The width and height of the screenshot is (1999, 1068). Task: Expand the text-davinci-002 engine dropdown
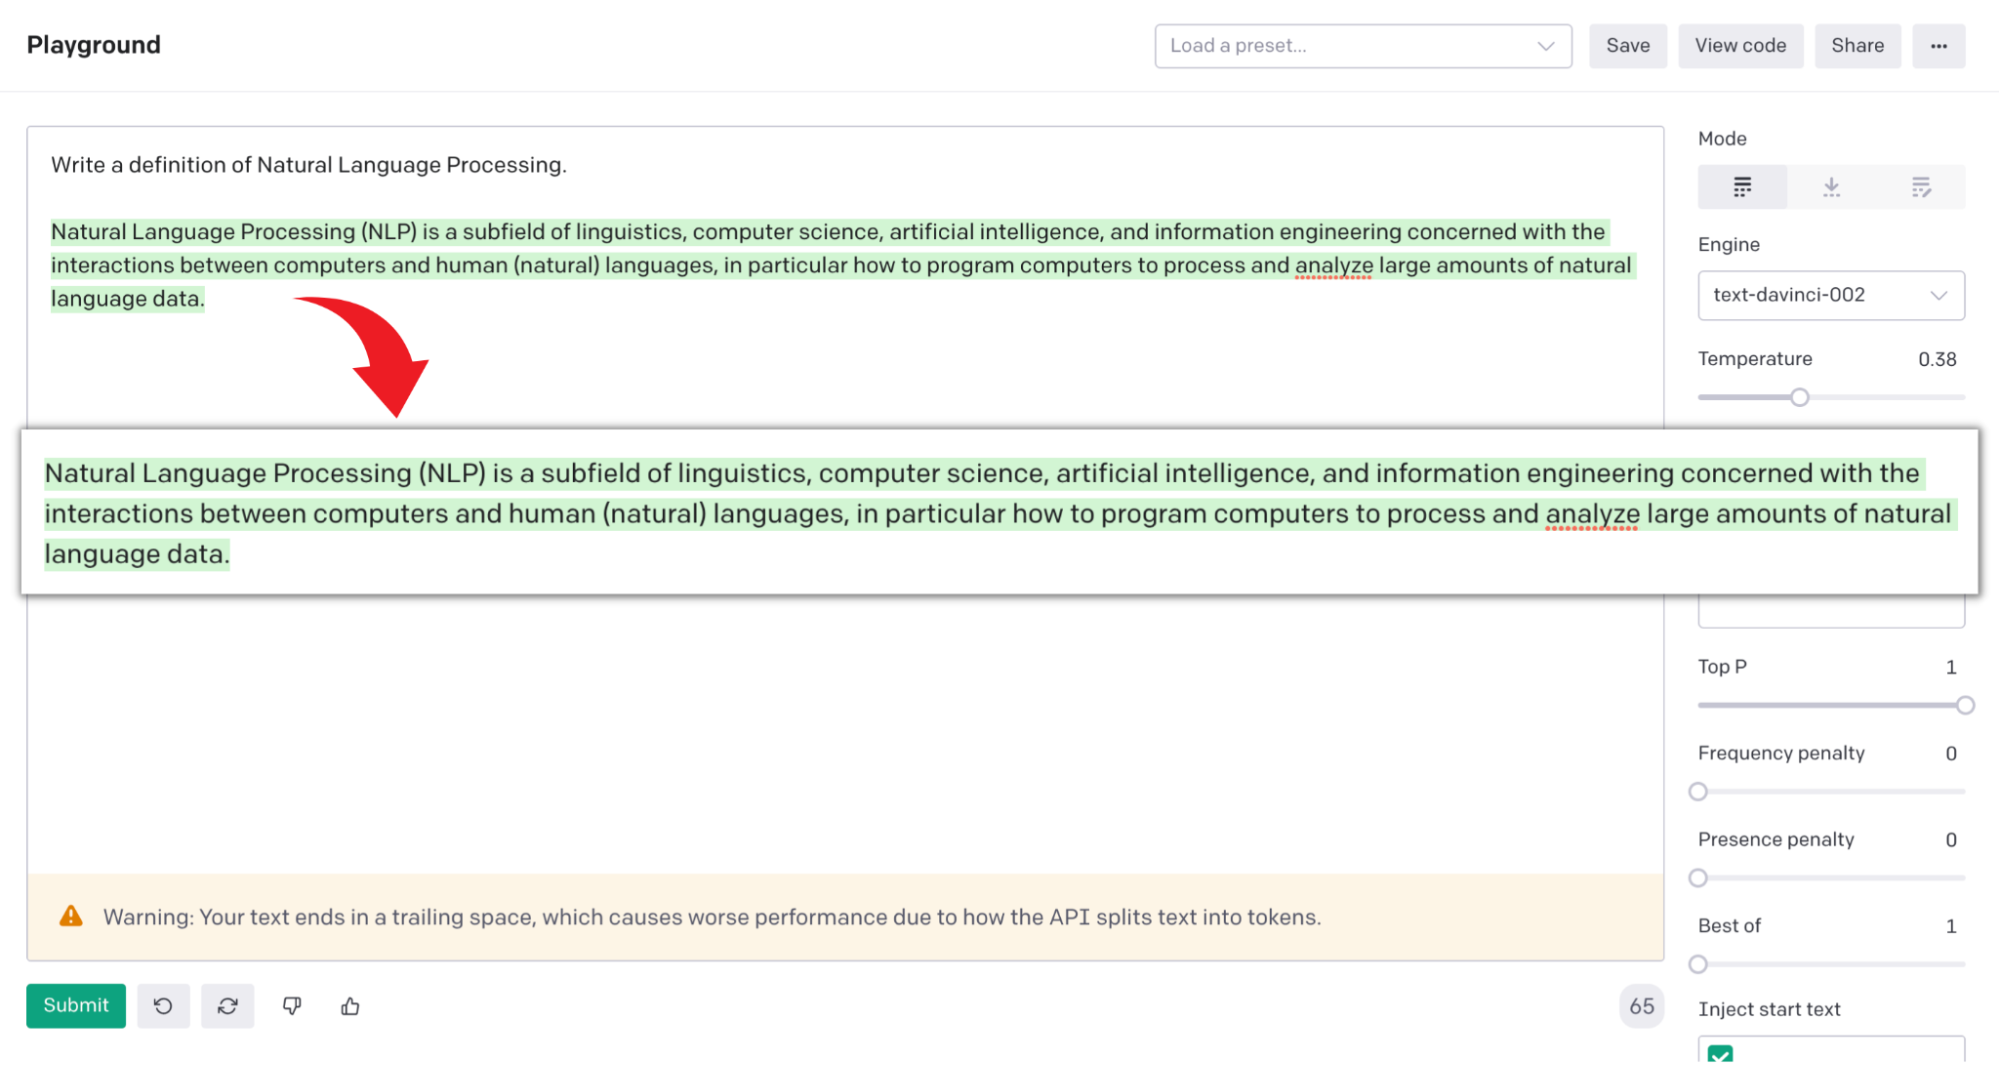pyautogui.click(x=1831, y=295)
